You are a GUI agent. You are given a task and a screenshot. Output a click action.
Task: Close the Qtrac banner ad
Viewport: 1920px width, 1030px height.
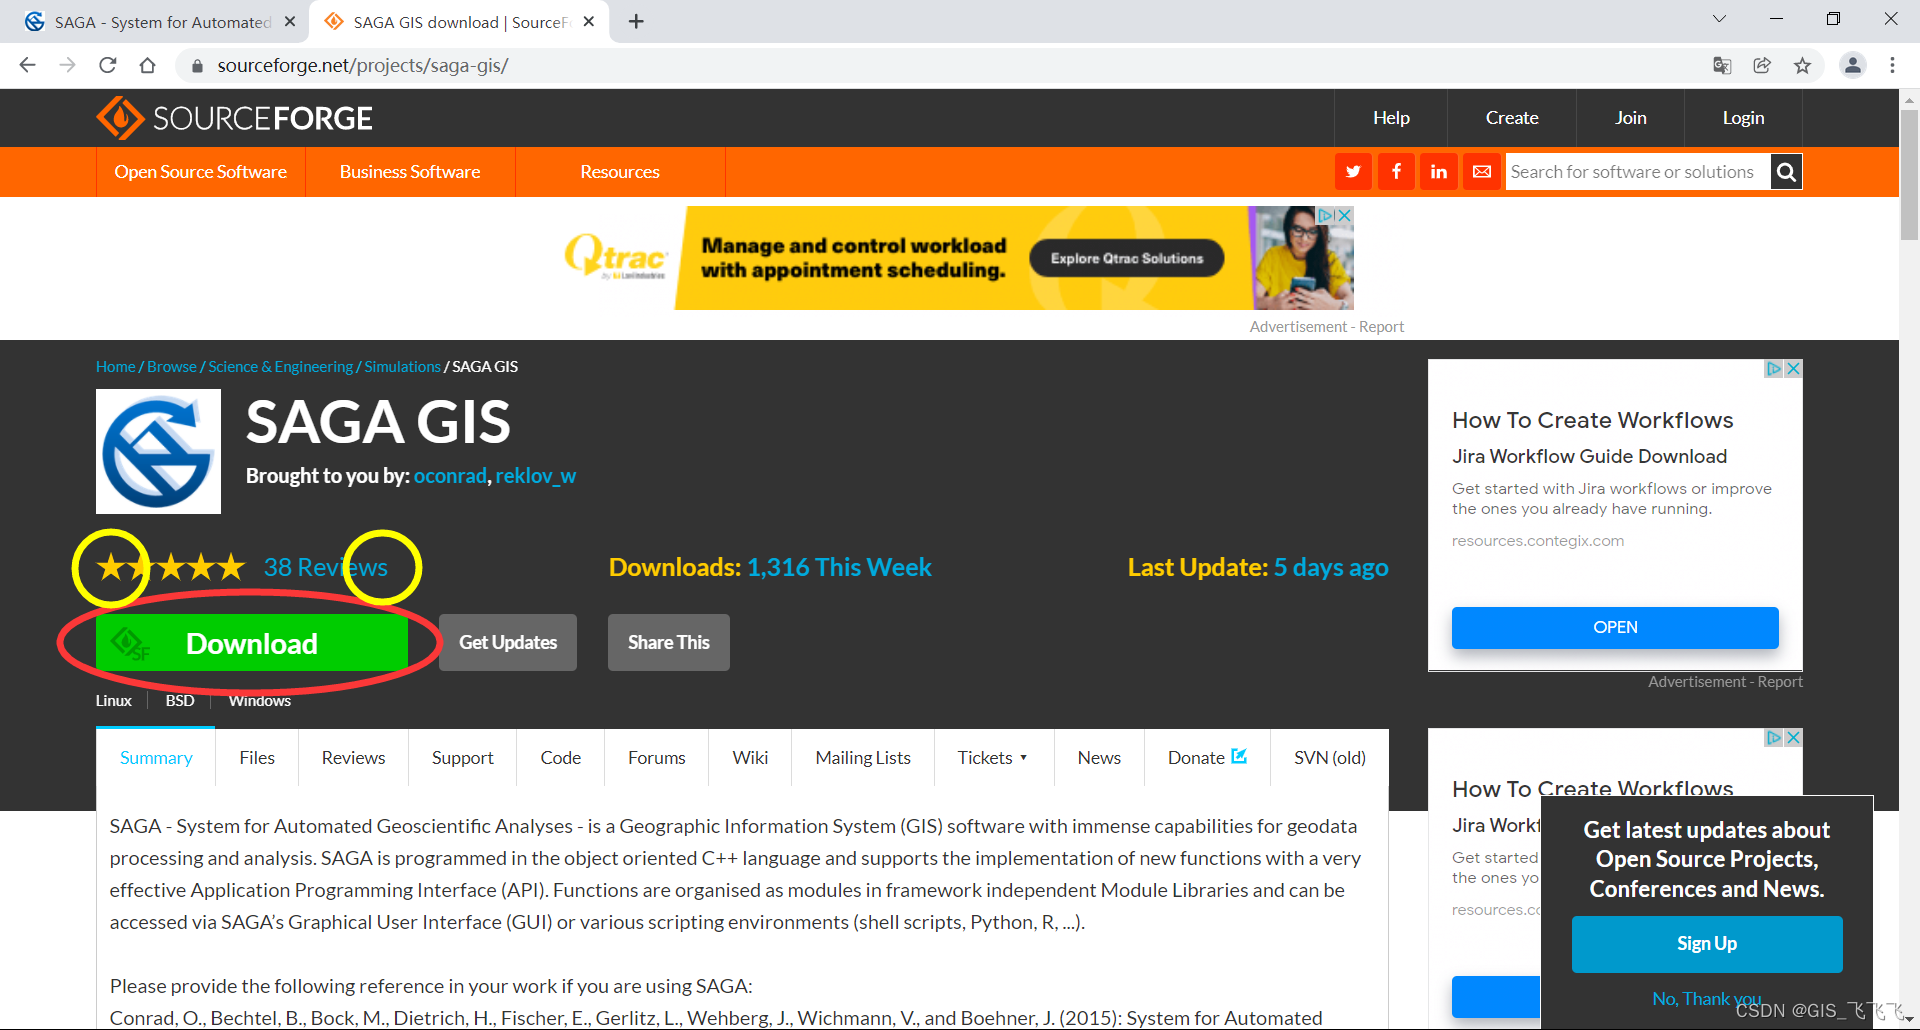1345,215
